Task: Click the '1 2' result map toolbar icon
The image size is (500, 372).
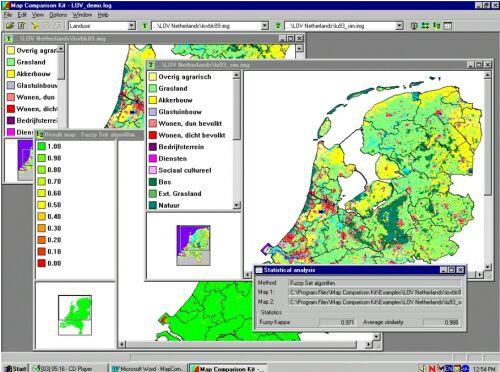Action: (x=437, y=26)
